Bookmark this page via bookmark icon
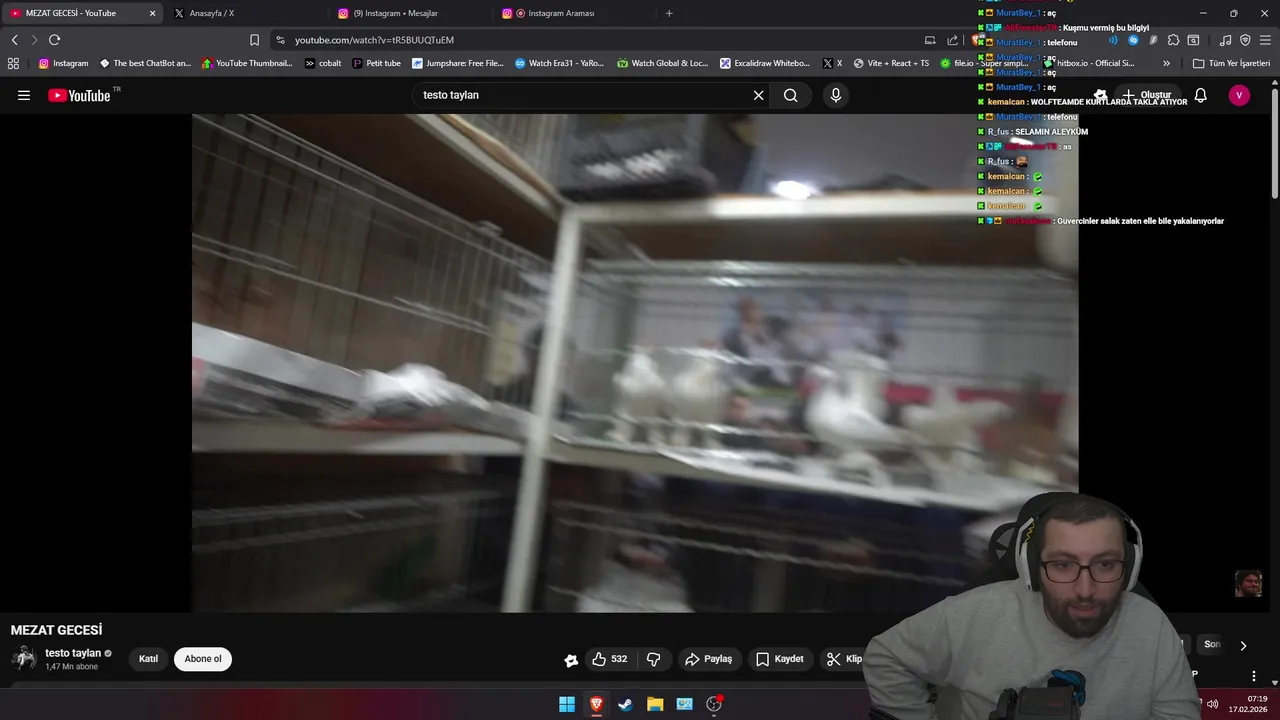 click(x=254, y=40)
